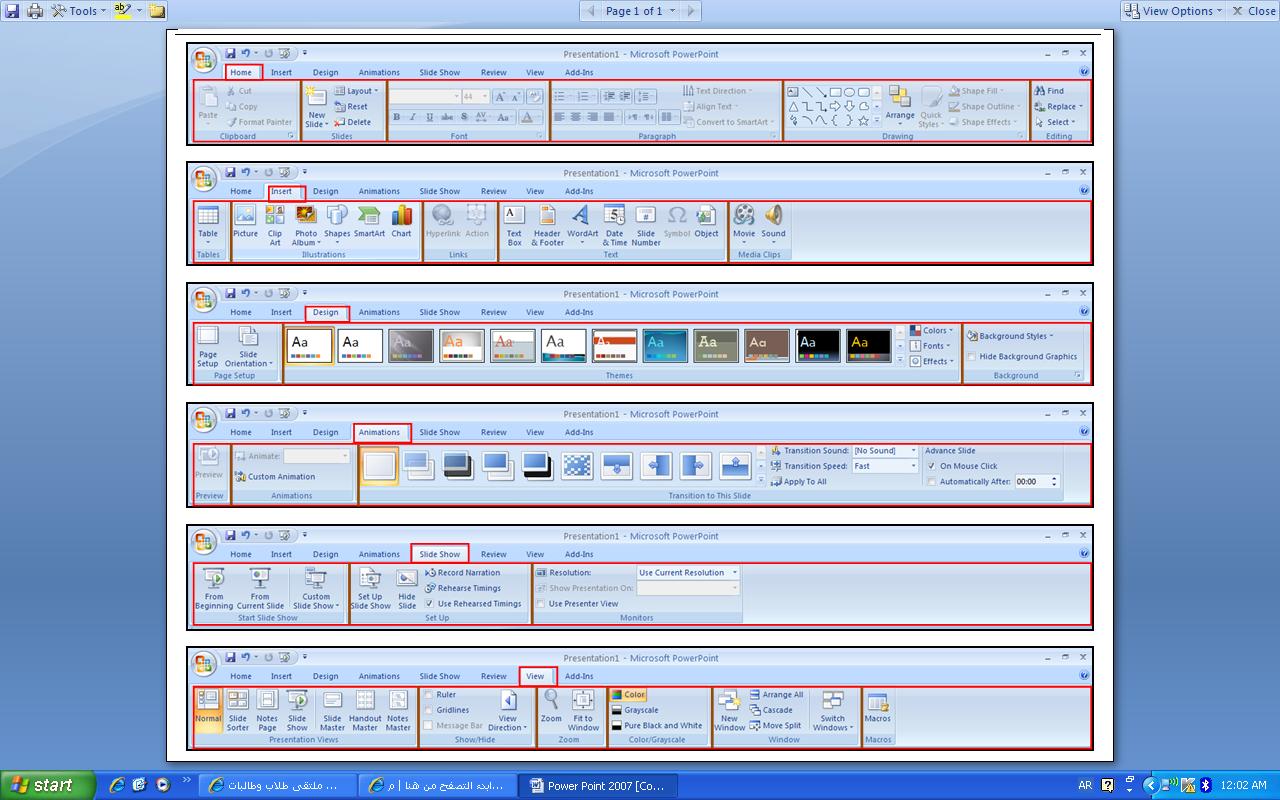1280x800 pixels.
Task: Click Apply To All button
Action: click(798, 481)
